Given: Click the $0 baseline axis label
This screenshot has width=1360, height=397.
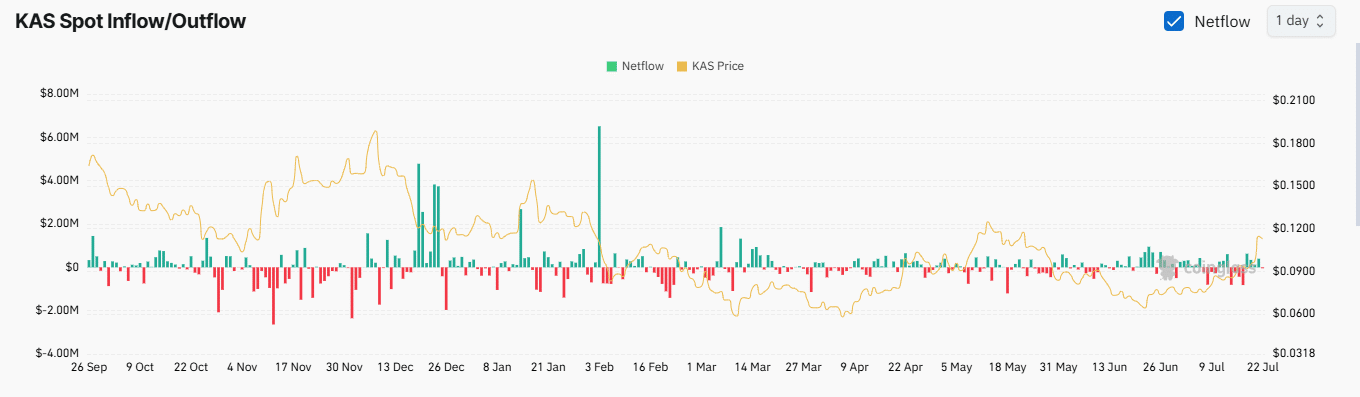Looking at the screenshot, I should point(73,267).
